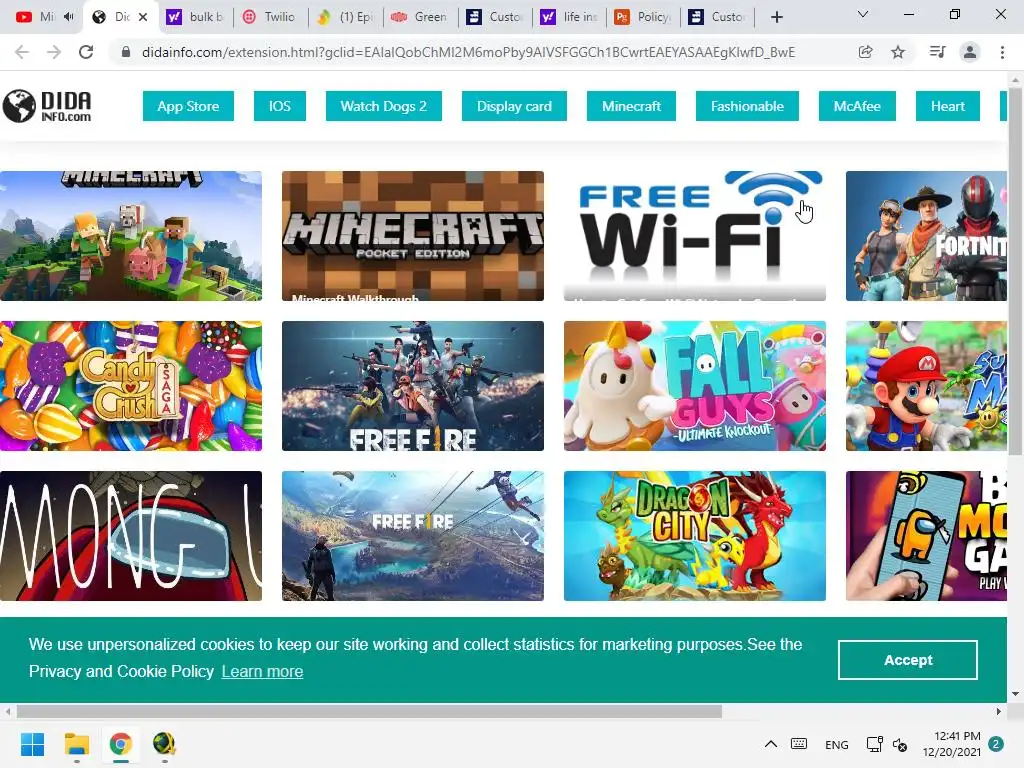This screenshot has width=1024, height=768.
Task: Click the Chrome taskbar icon
Action: coord(120,744)
